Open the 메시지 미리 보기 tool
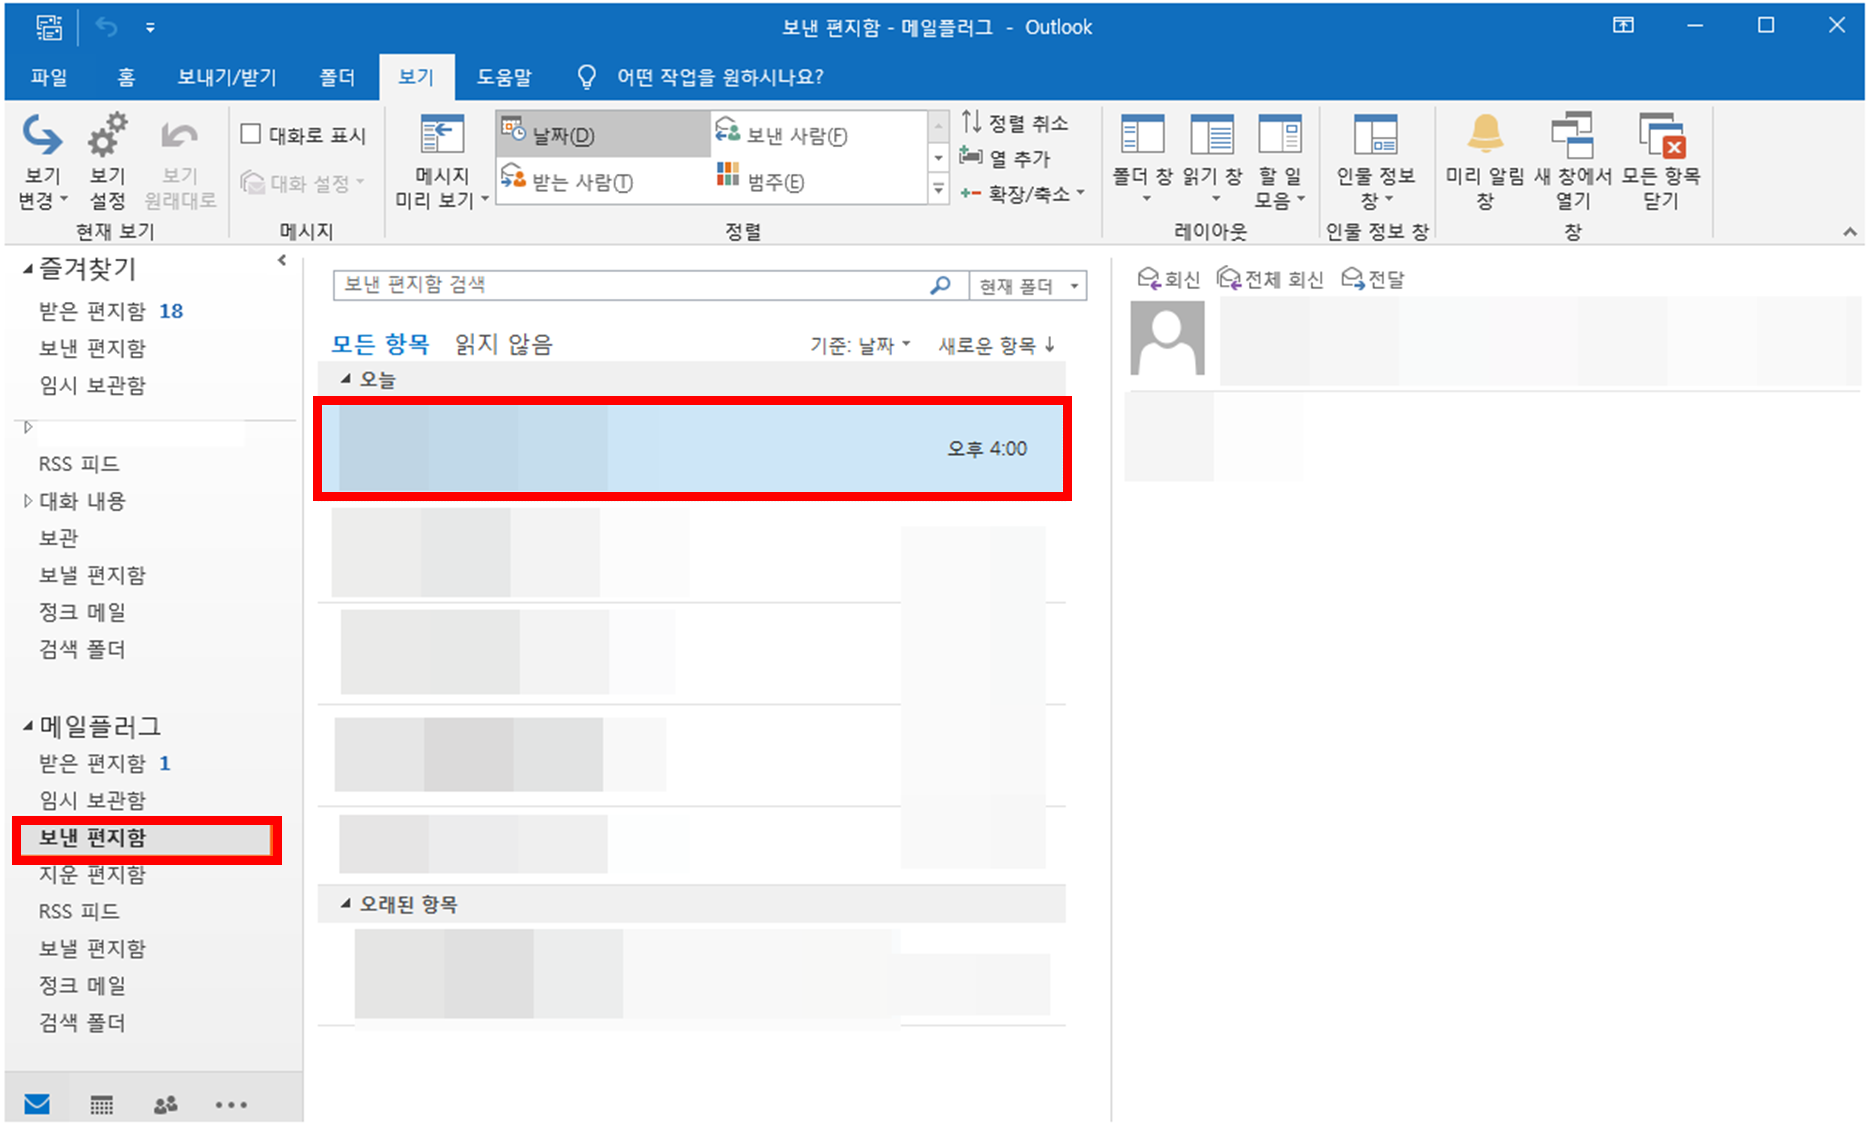The image size is (1868, 1125). [439, 160]
